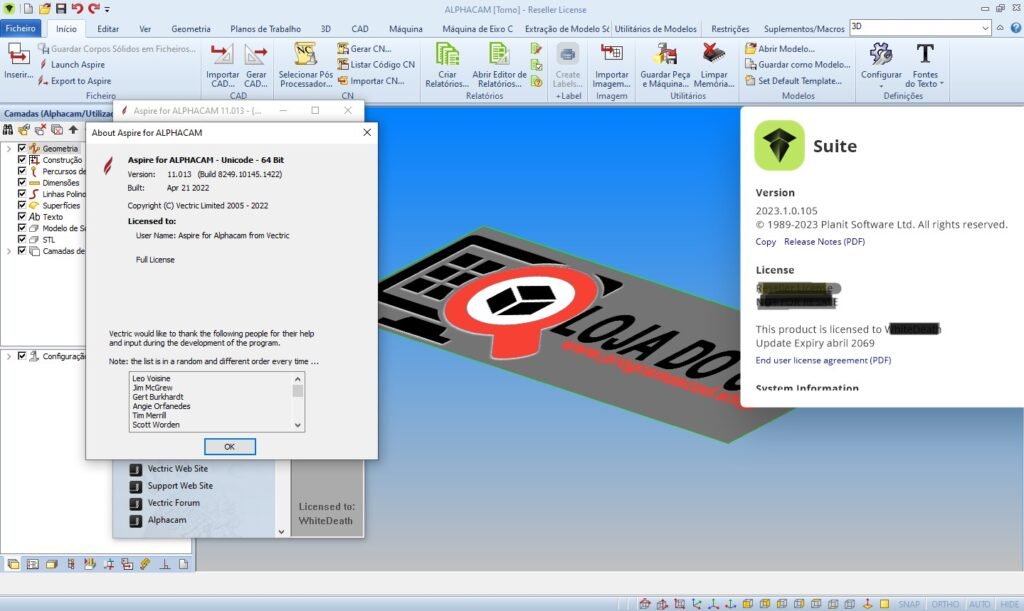Open the 3D search combo box dropdown

[x=986, y=28]
